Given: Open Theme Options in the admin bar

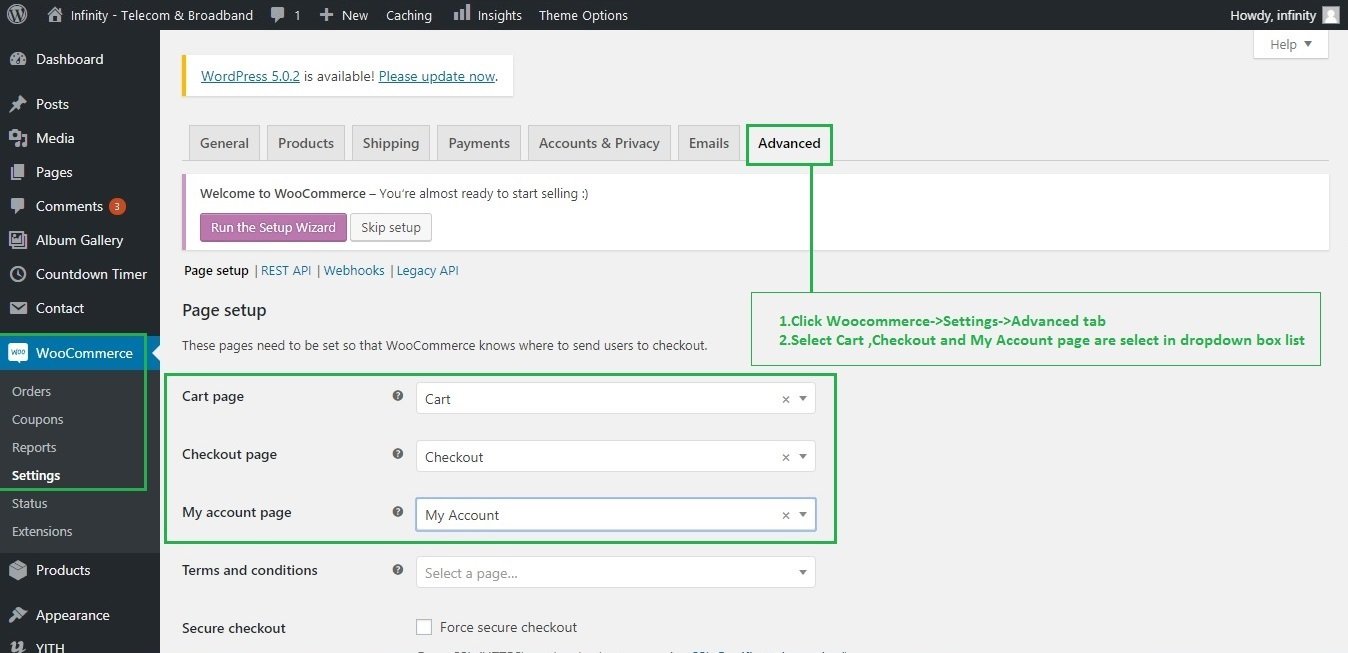Looking at the screenshot, I should (583, 15).
